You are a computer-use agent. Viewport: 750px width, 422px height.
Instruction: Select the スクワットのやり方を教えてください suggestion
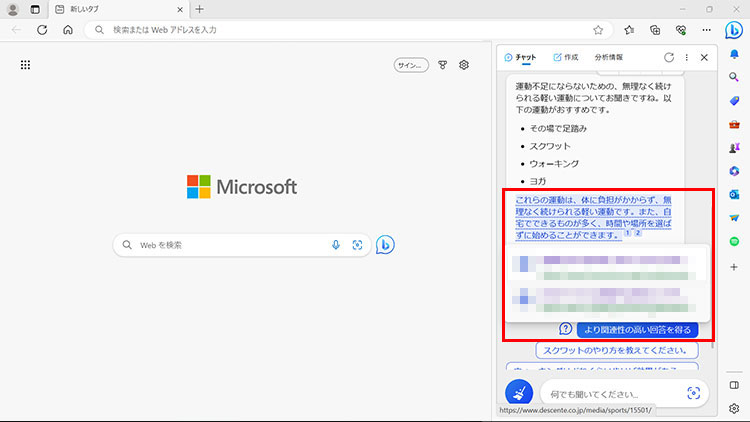(x=617, y=350)
